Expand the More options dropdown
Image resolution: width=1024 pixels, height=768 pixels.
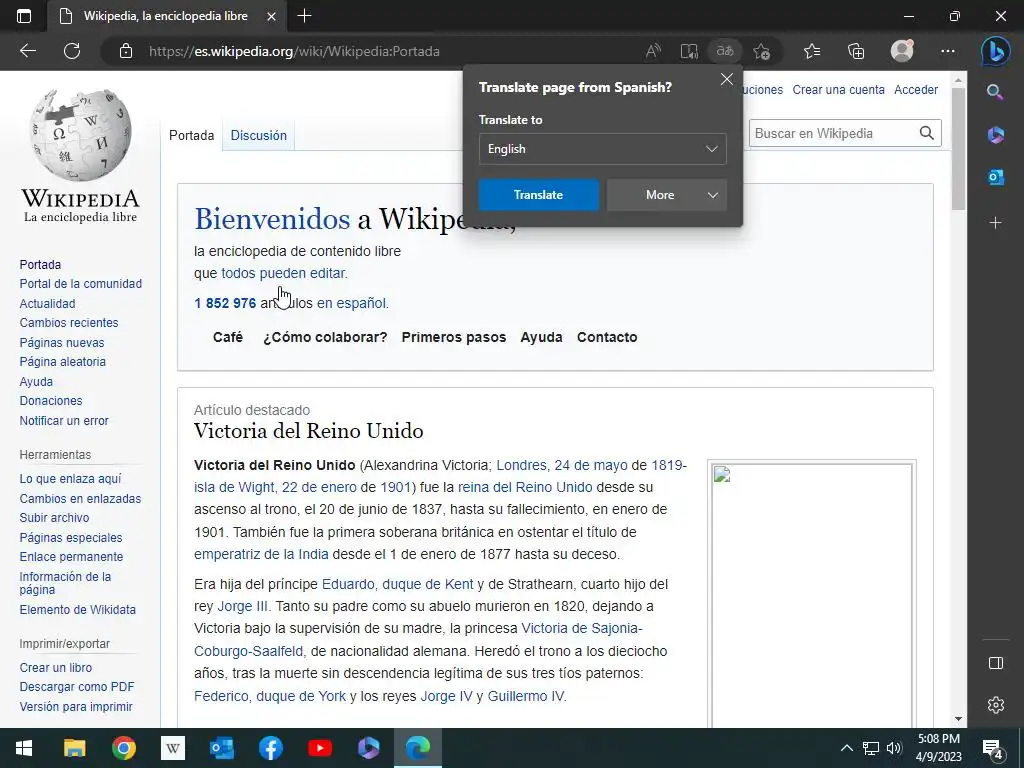click(666, 195)
